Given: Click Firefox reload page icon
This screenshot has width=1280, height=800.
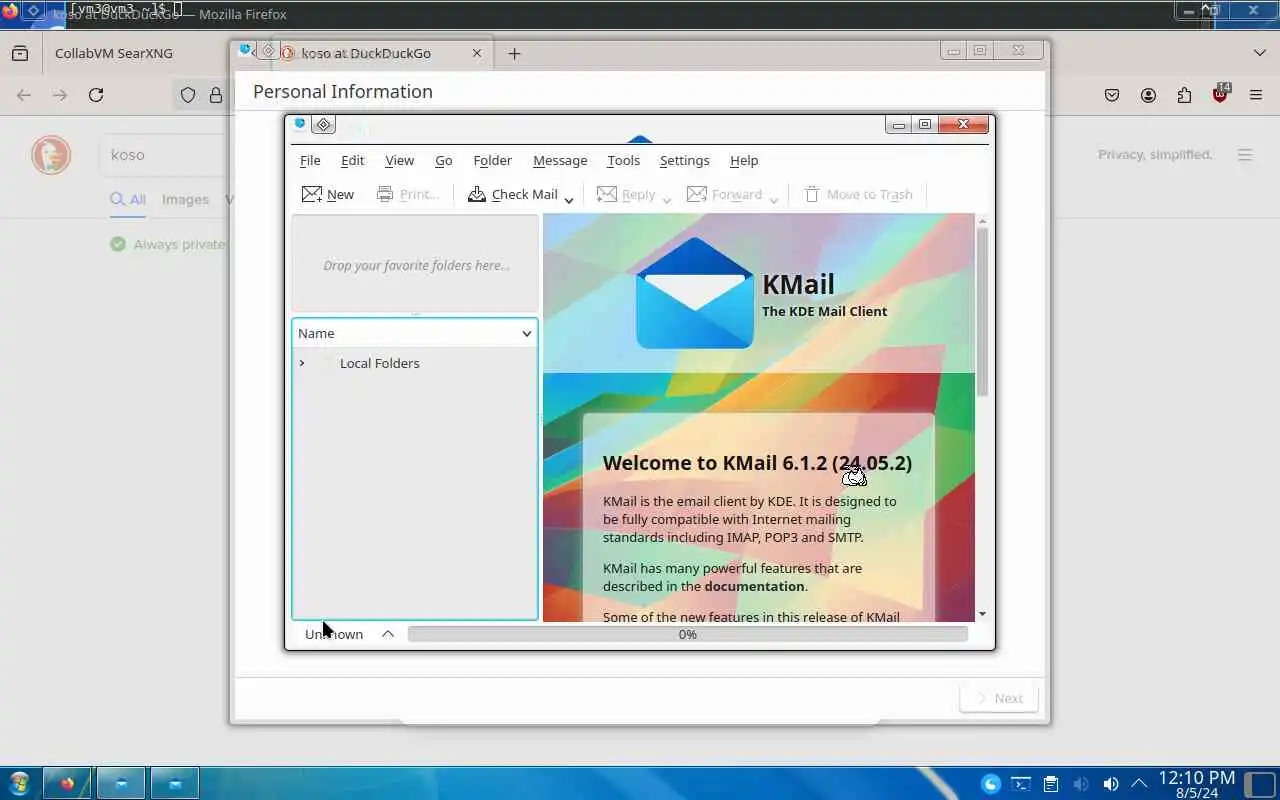Looking at the screenshot, I should 96,95.
